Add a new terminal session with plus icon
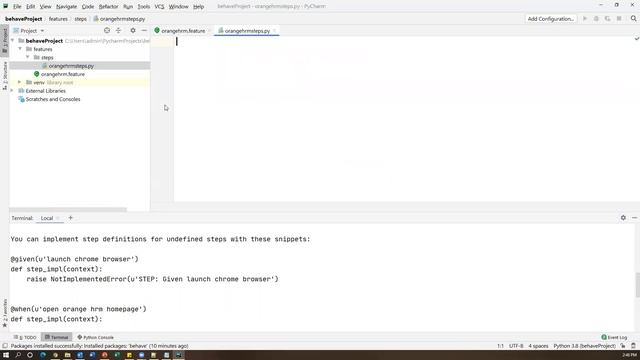The width and height of the screenshot is (640, 360). 70,218
